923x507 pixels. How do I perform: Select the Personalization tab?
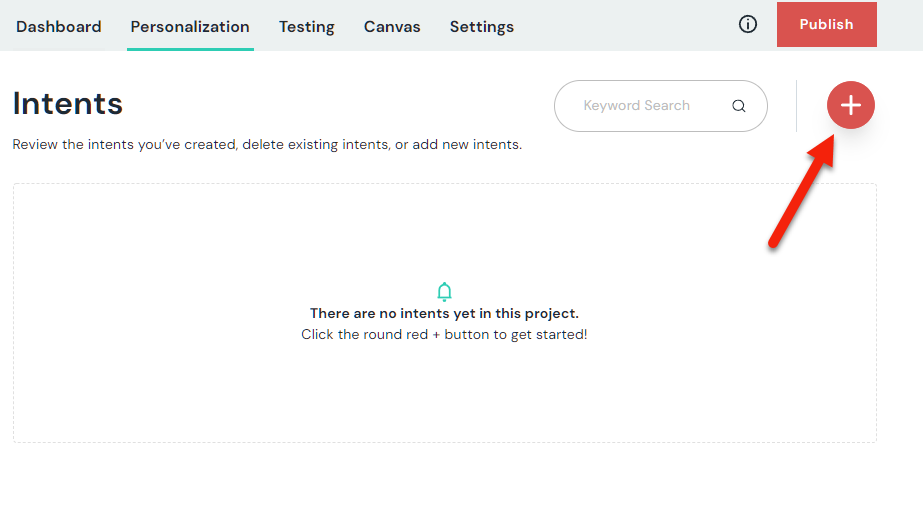(190, 27)
